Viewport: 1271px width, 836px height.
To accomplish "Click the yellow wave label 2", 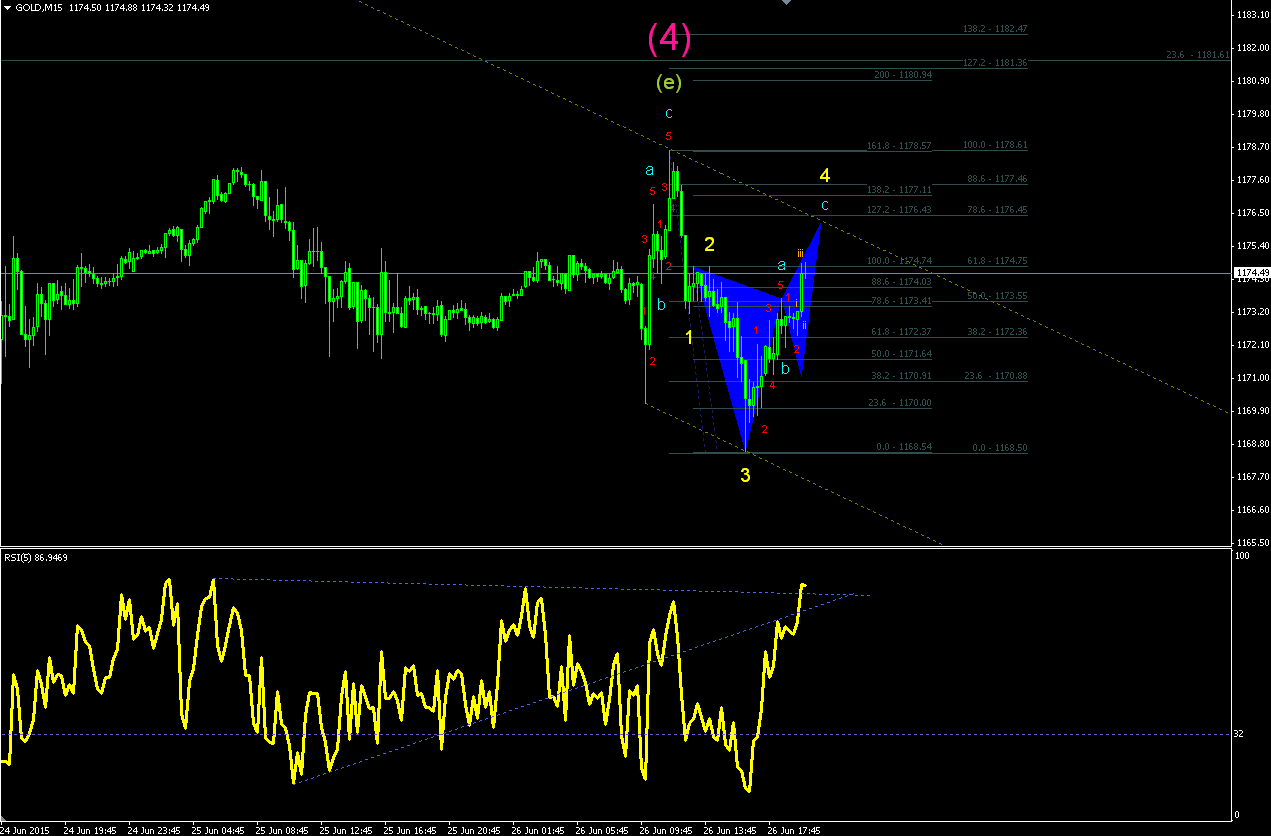I will 709,244.
